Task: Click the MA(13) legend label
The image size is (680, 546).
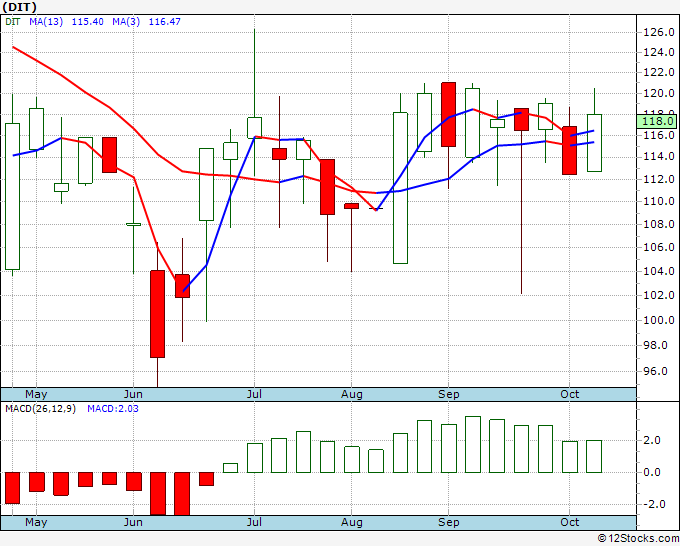Action: (46, 21)
